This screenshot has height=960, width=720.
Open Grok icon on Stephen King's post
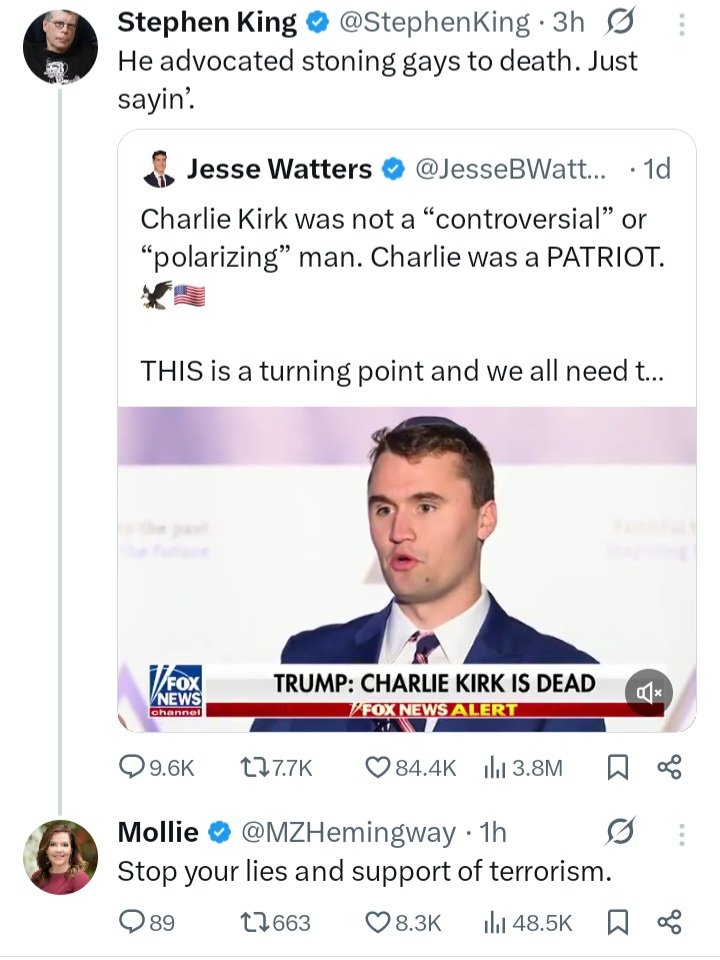(621, 22)
